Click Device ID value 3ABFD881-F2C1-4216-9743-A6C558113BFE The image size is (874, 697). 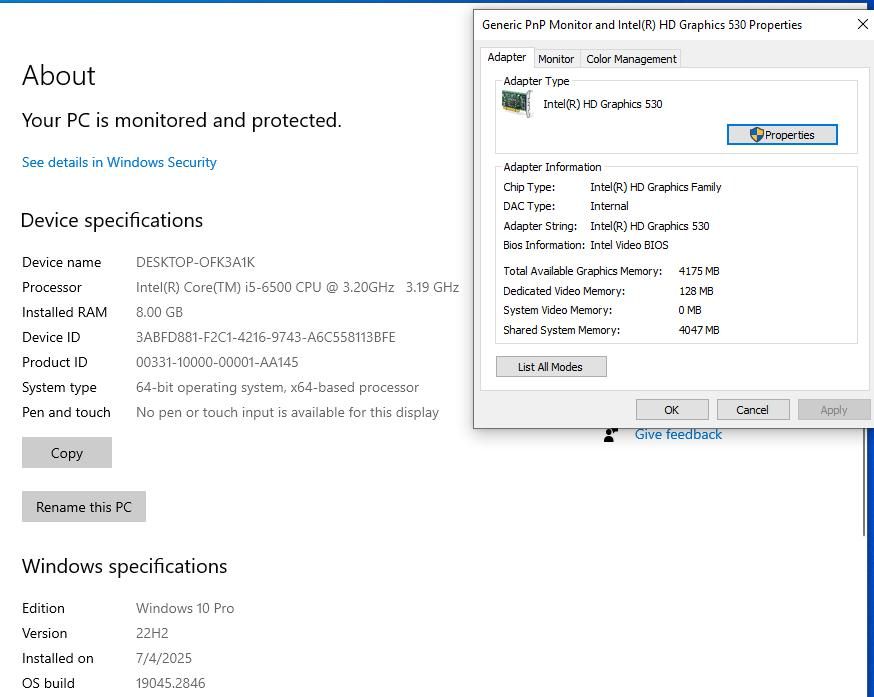[265, 337]
